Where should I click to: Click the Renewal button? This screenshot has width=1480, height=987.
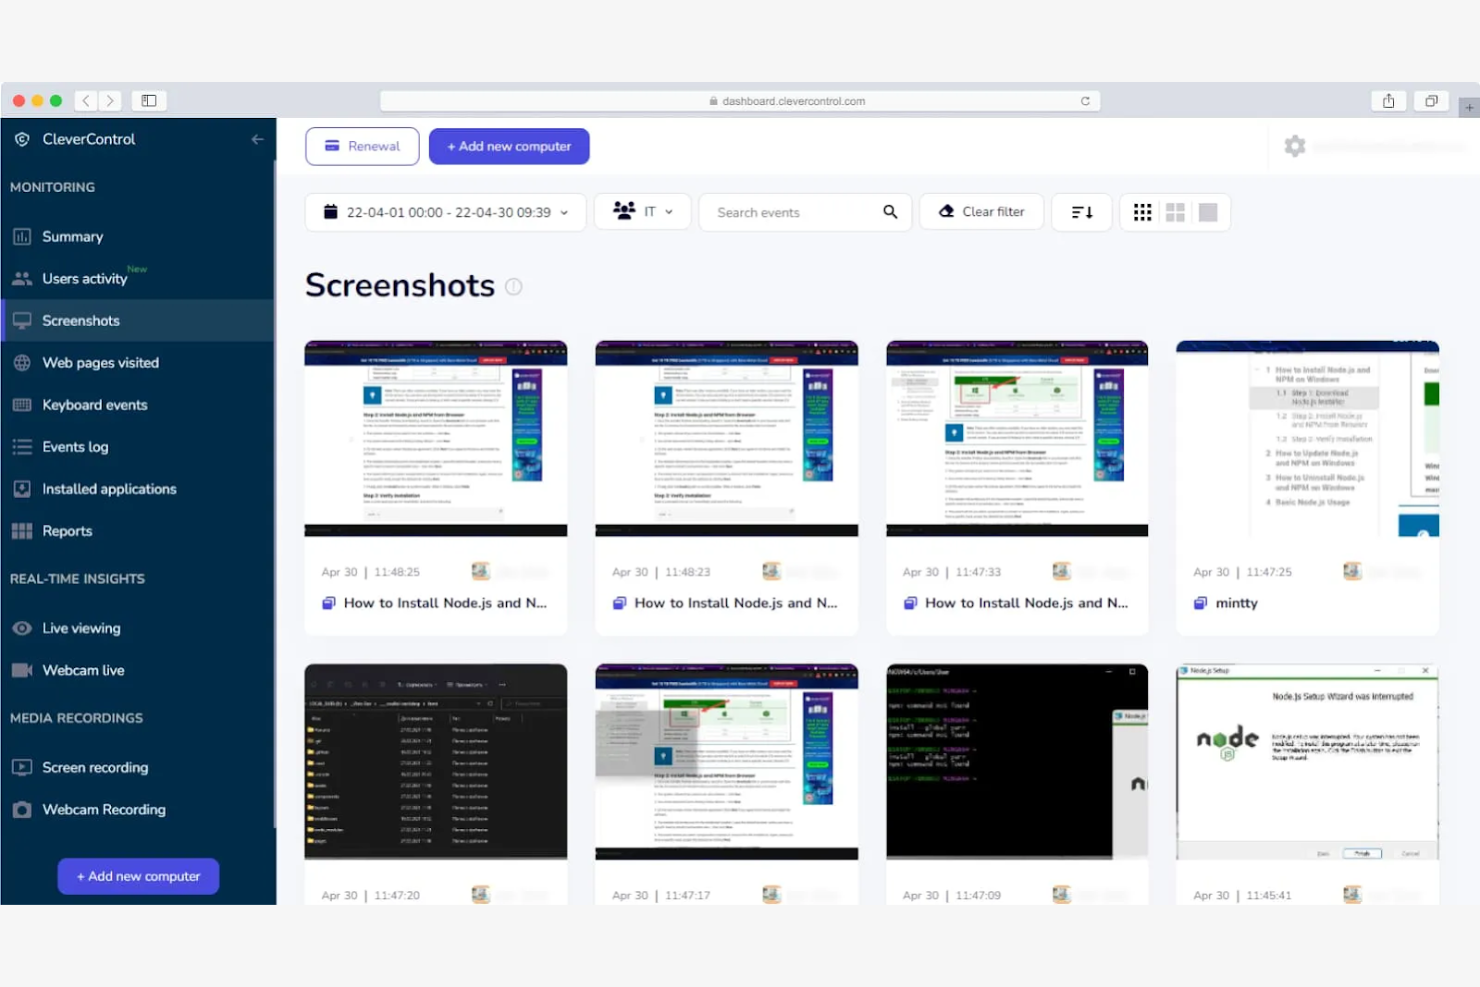tap(362, 146)
